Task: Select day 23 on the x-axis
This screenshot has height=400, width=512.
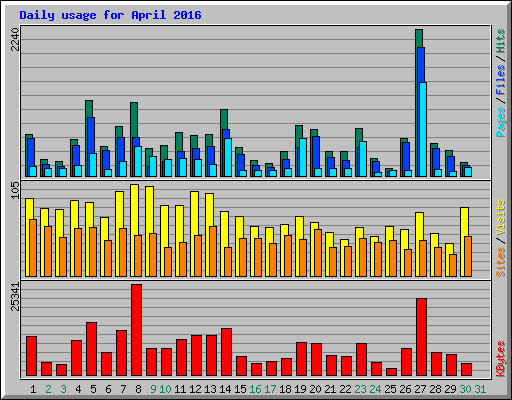Action: tap(360, 389)
